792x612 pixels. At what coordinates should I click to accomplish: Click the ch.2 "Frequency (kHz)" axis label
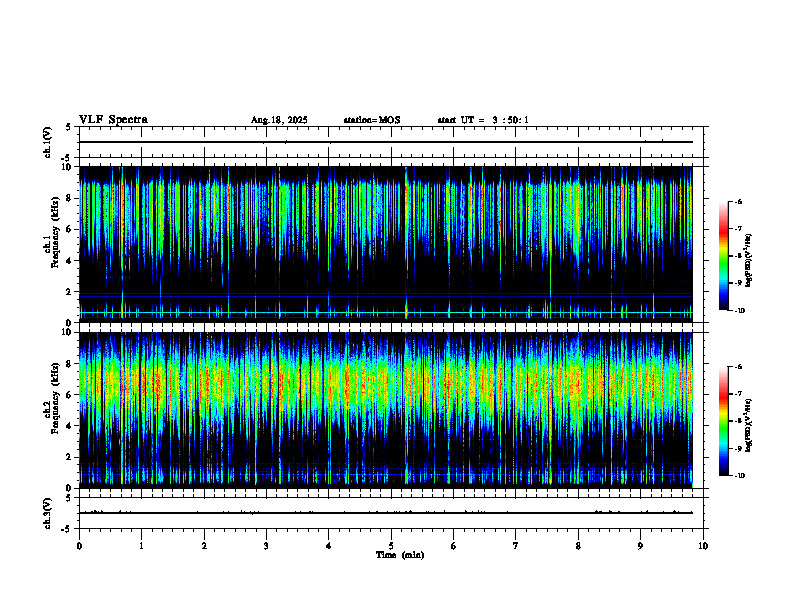(55, 398)
